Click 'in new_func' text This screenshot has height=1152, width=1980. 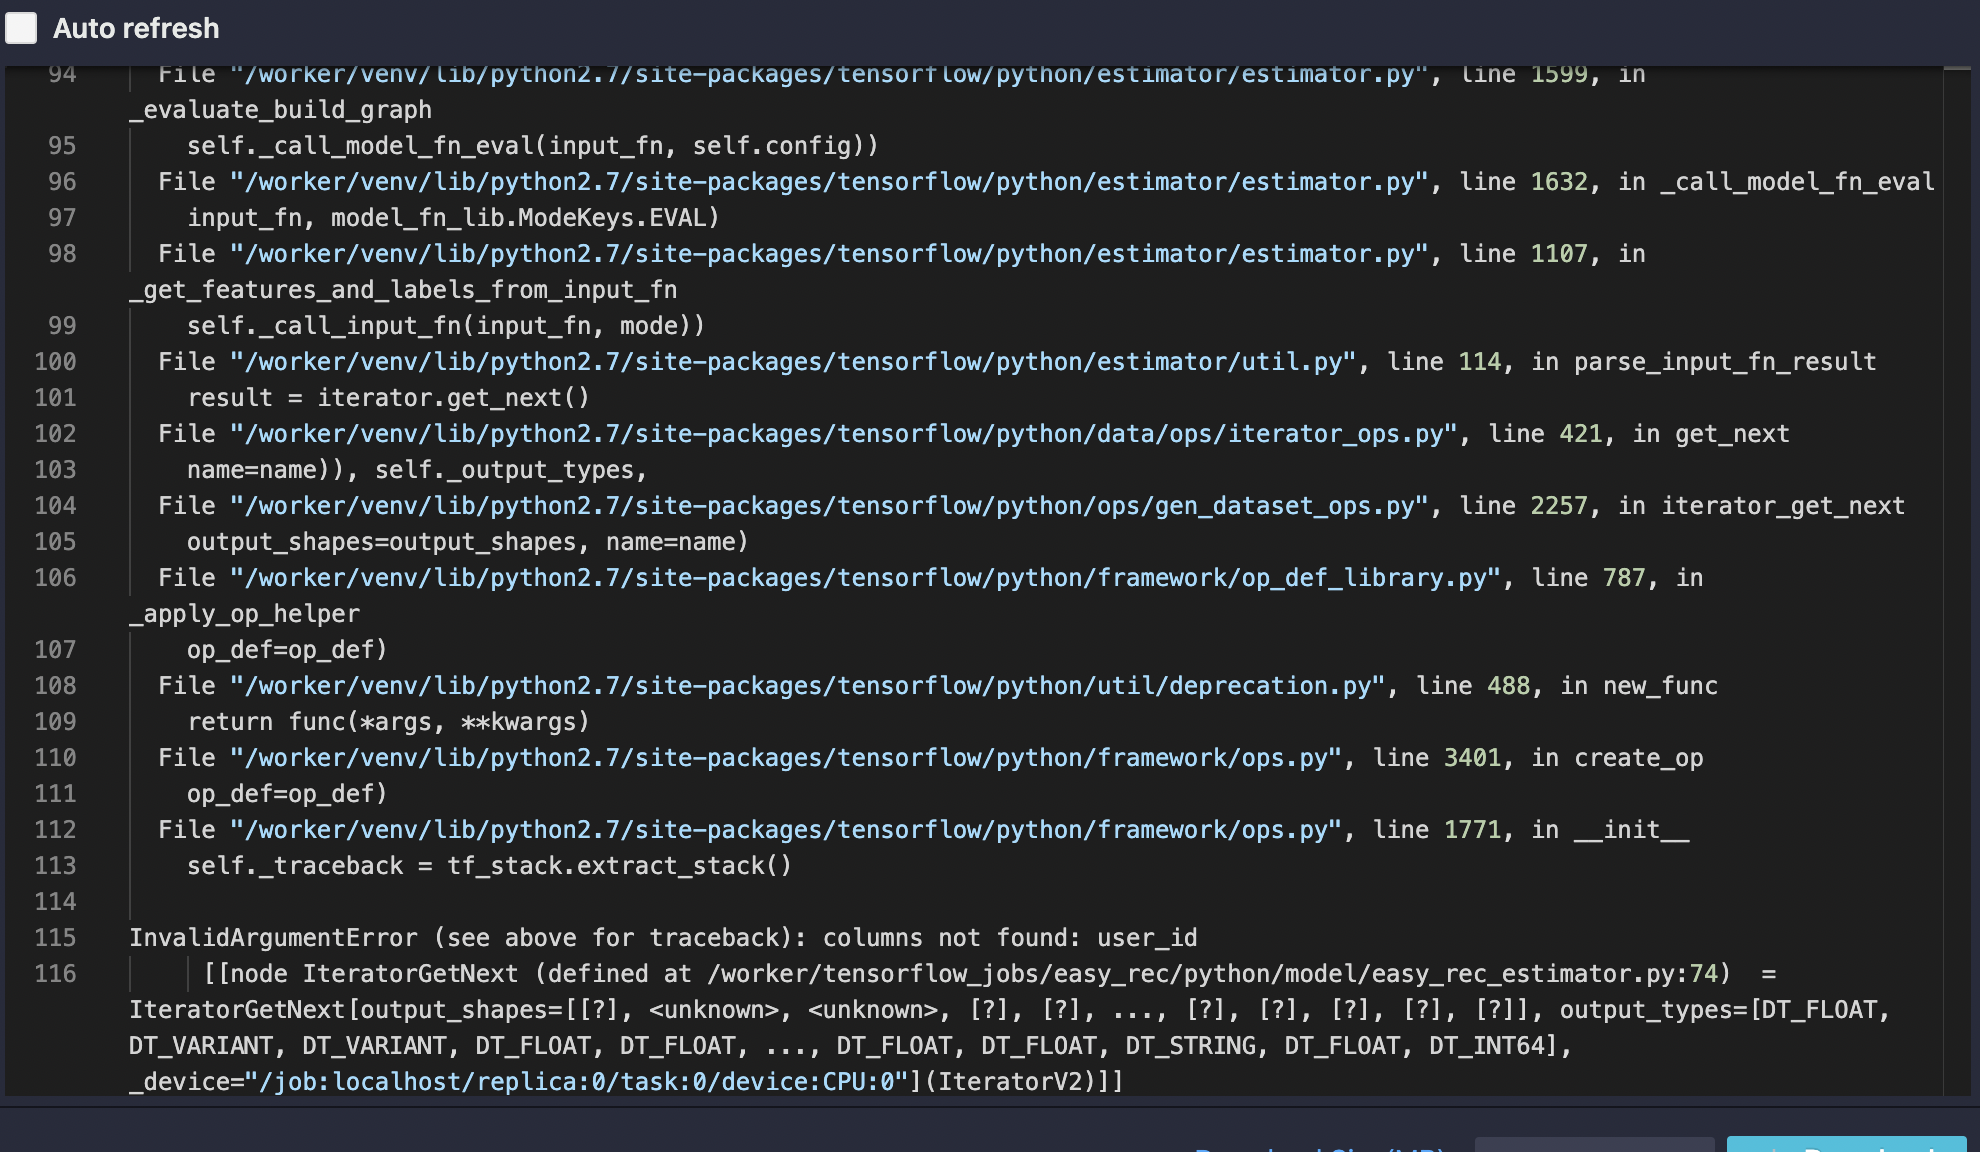point(1639,686)
